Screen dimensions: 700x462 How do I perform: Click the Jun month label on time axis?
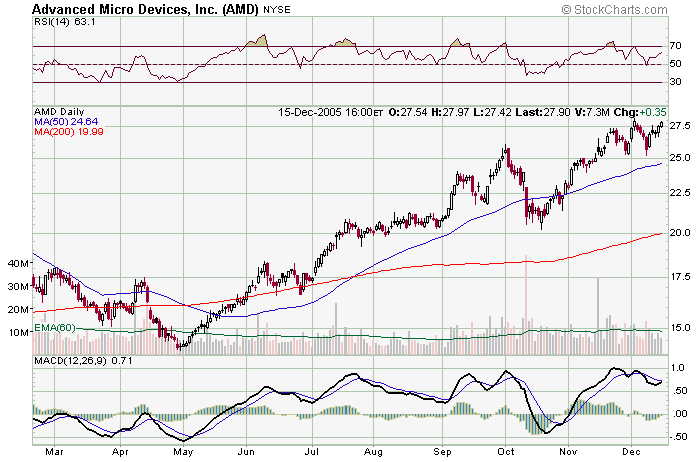point(246,452)
